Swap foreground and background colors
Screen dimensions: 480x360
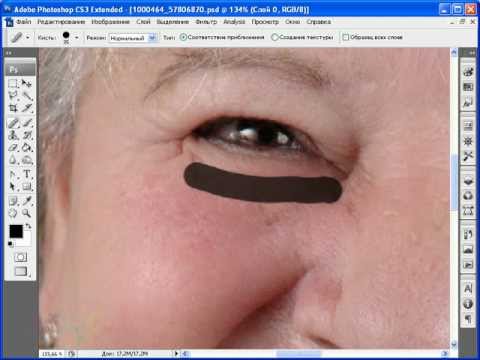tap(29, 226)
